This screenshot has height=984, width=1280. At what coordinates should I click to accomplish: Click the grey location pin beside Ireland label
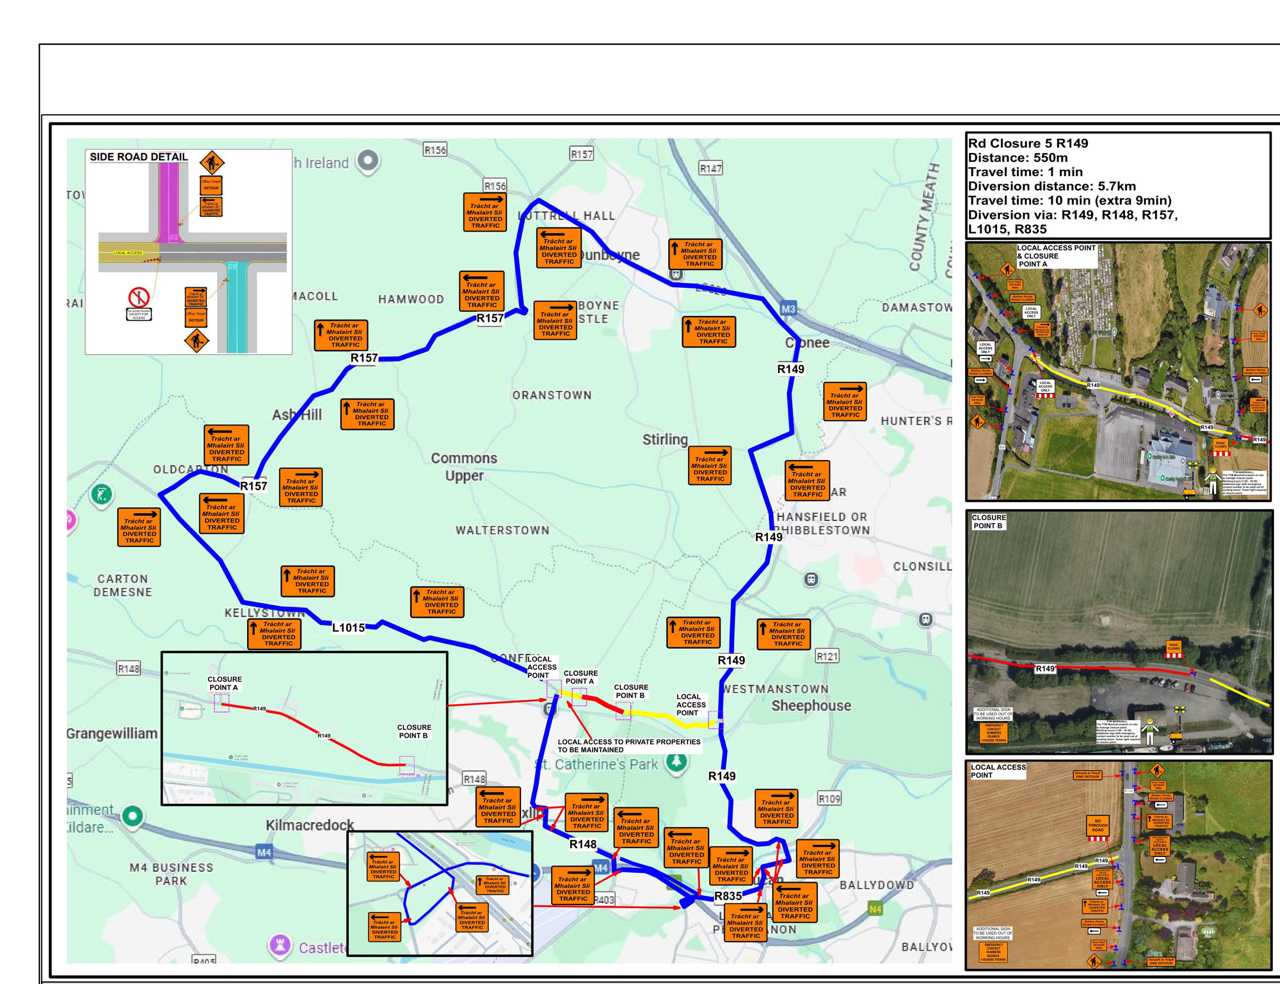tap(368, 162)
